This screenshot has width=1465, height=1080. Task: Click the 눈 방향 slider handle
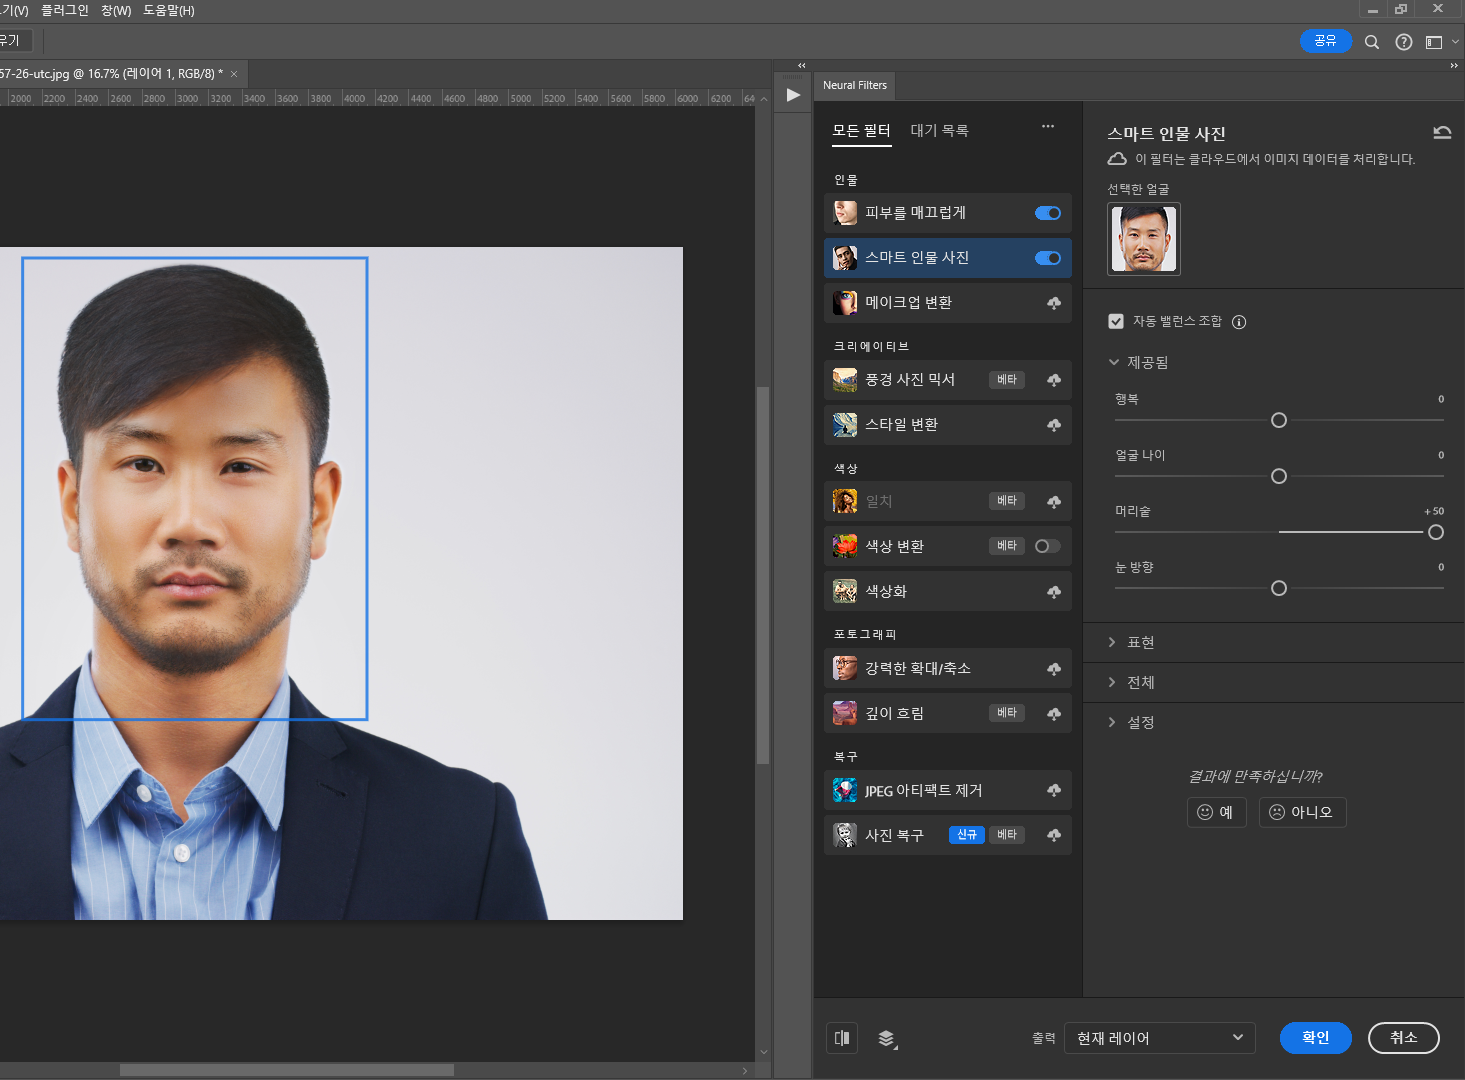1279,588
